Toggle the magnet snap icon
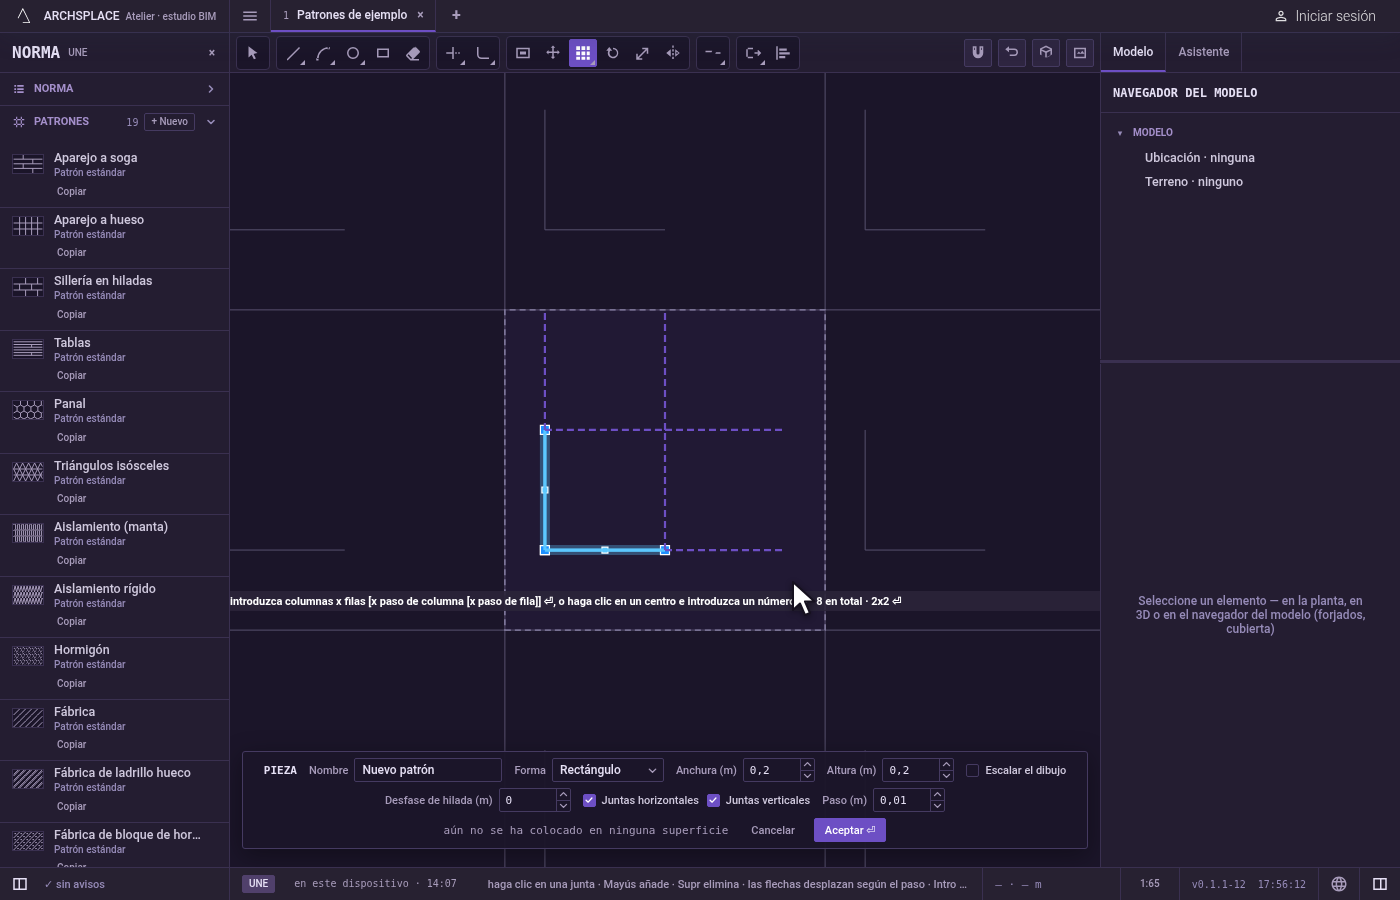Screen dimensions: 1400x900 coord(978,53)
